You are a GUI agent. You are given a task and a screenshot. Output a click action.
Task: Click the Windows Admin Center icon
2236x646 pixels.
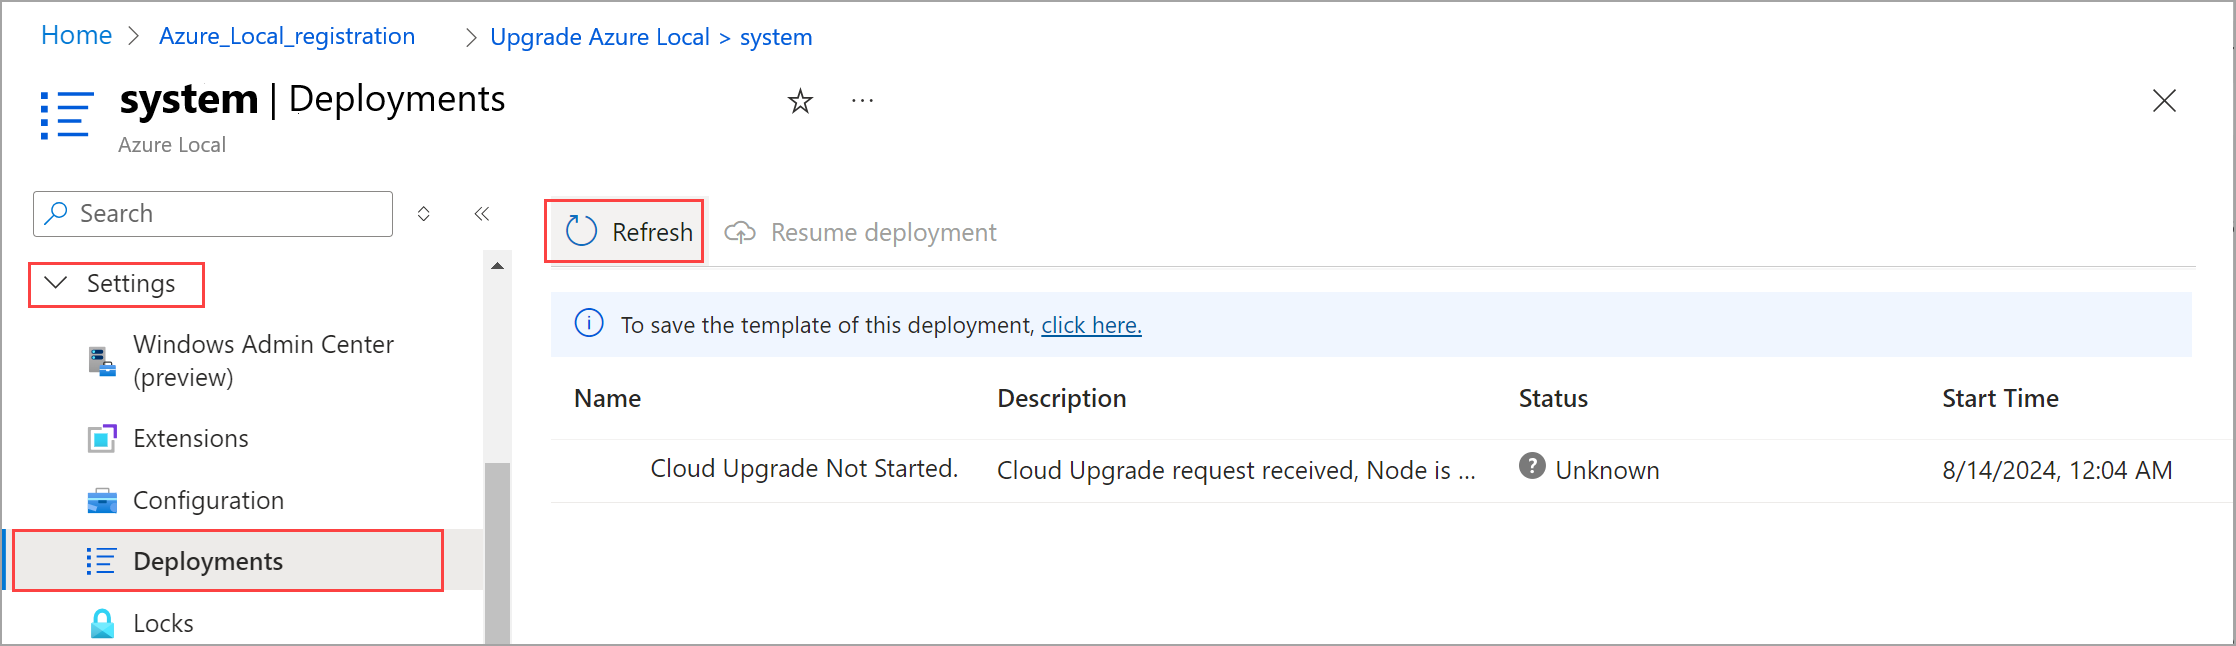tap(102, 361)
